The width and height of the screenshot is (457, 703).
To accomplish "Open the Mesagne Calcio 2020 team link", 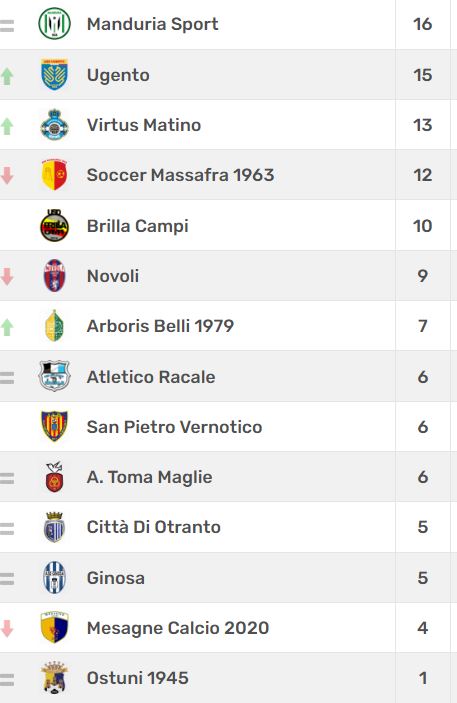I will pos(178,628).
